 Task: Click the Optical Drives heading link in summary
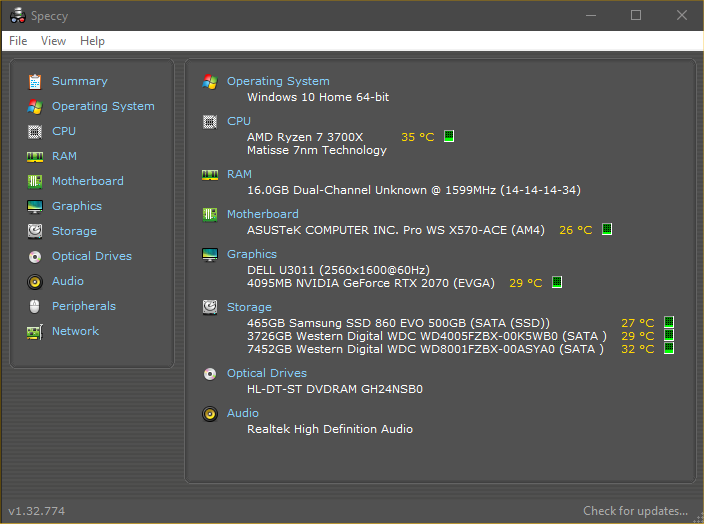(x=267, y=374)
